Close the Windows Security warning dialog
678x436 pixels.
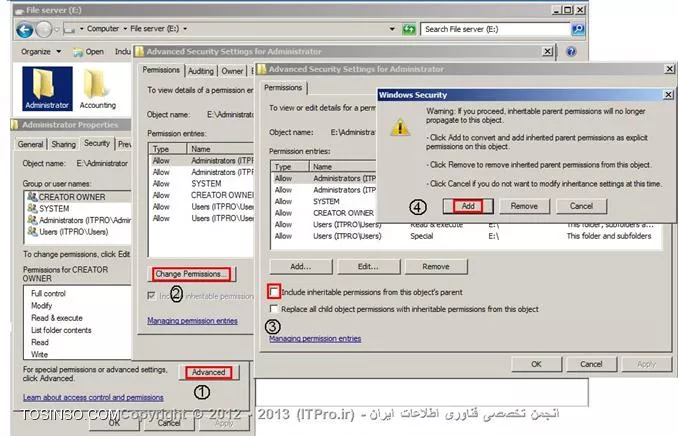668,95
